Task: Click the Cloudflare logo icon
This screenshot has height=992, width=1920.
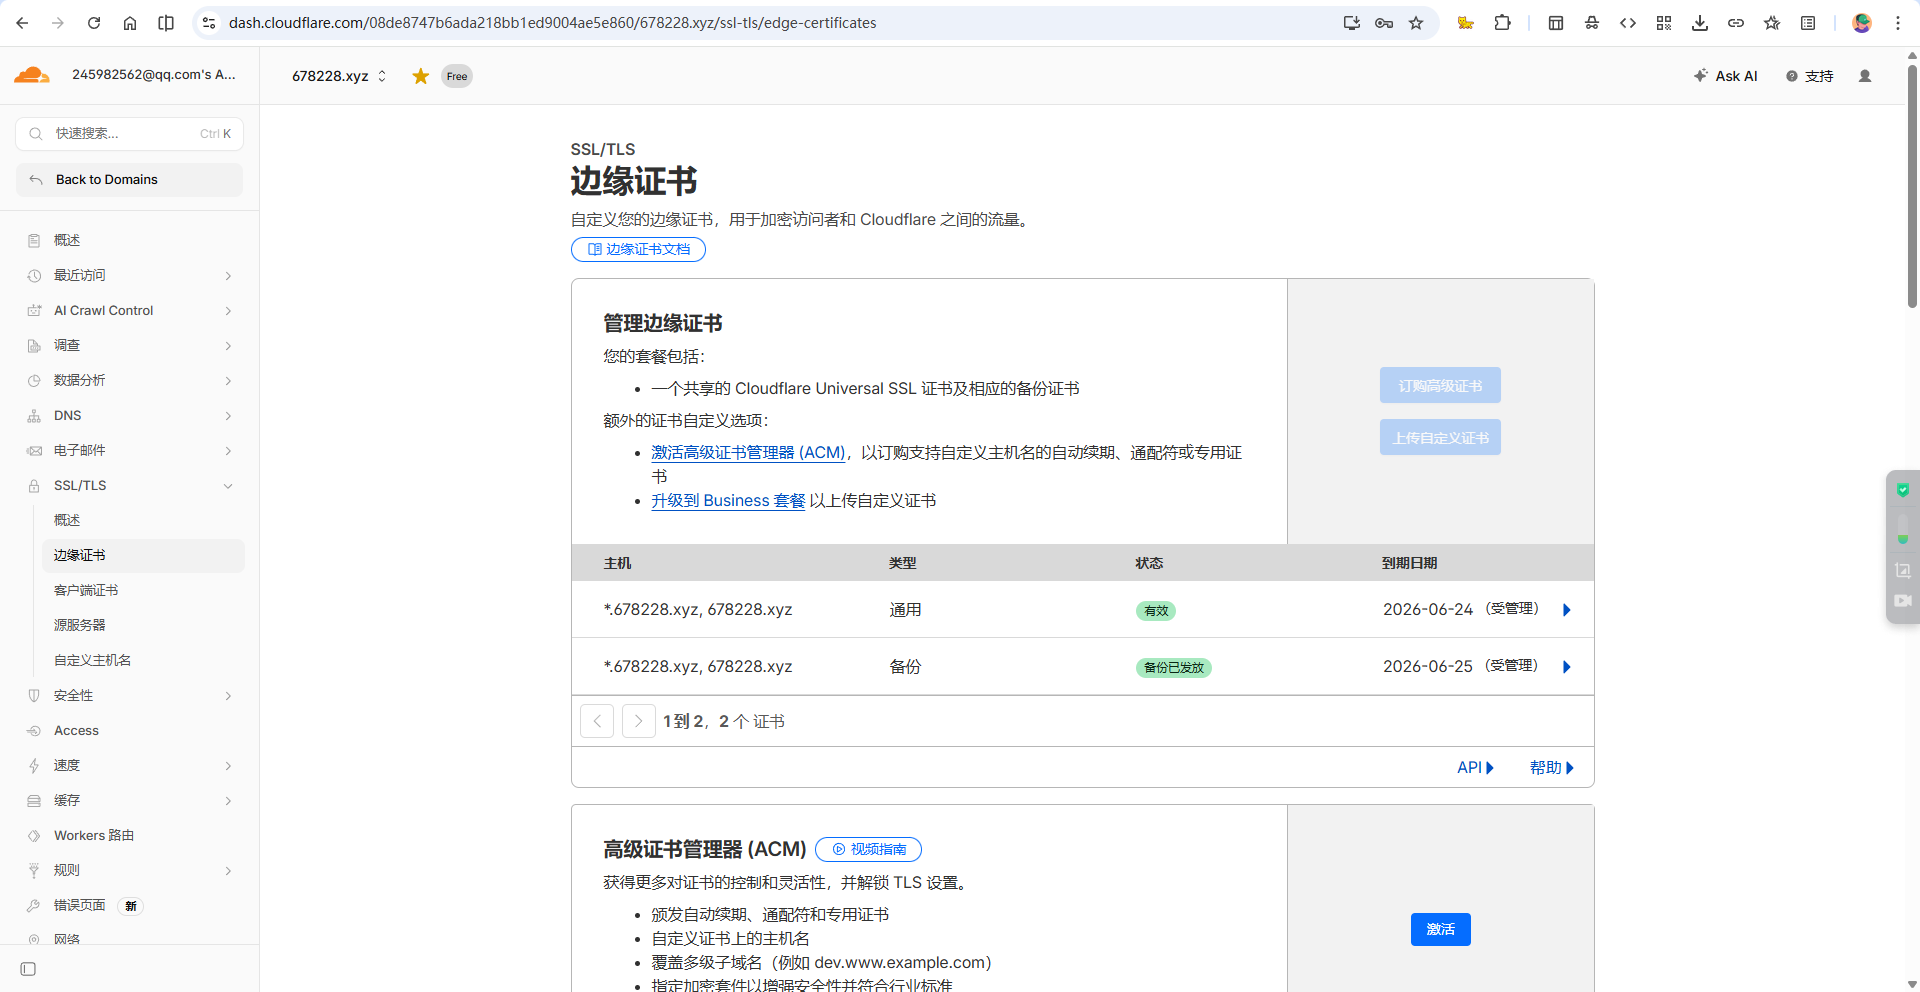Action: [32, 75]
